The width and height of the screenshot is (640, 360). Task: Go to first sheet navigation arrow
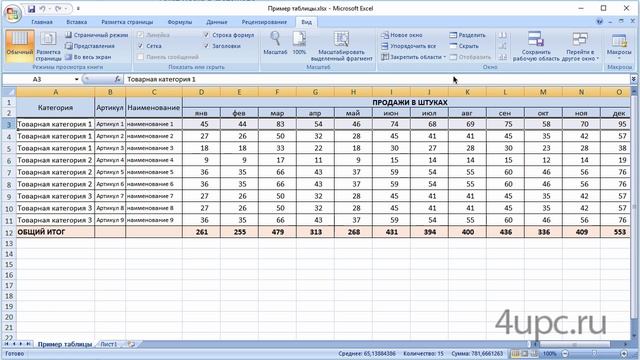[6, 344]
